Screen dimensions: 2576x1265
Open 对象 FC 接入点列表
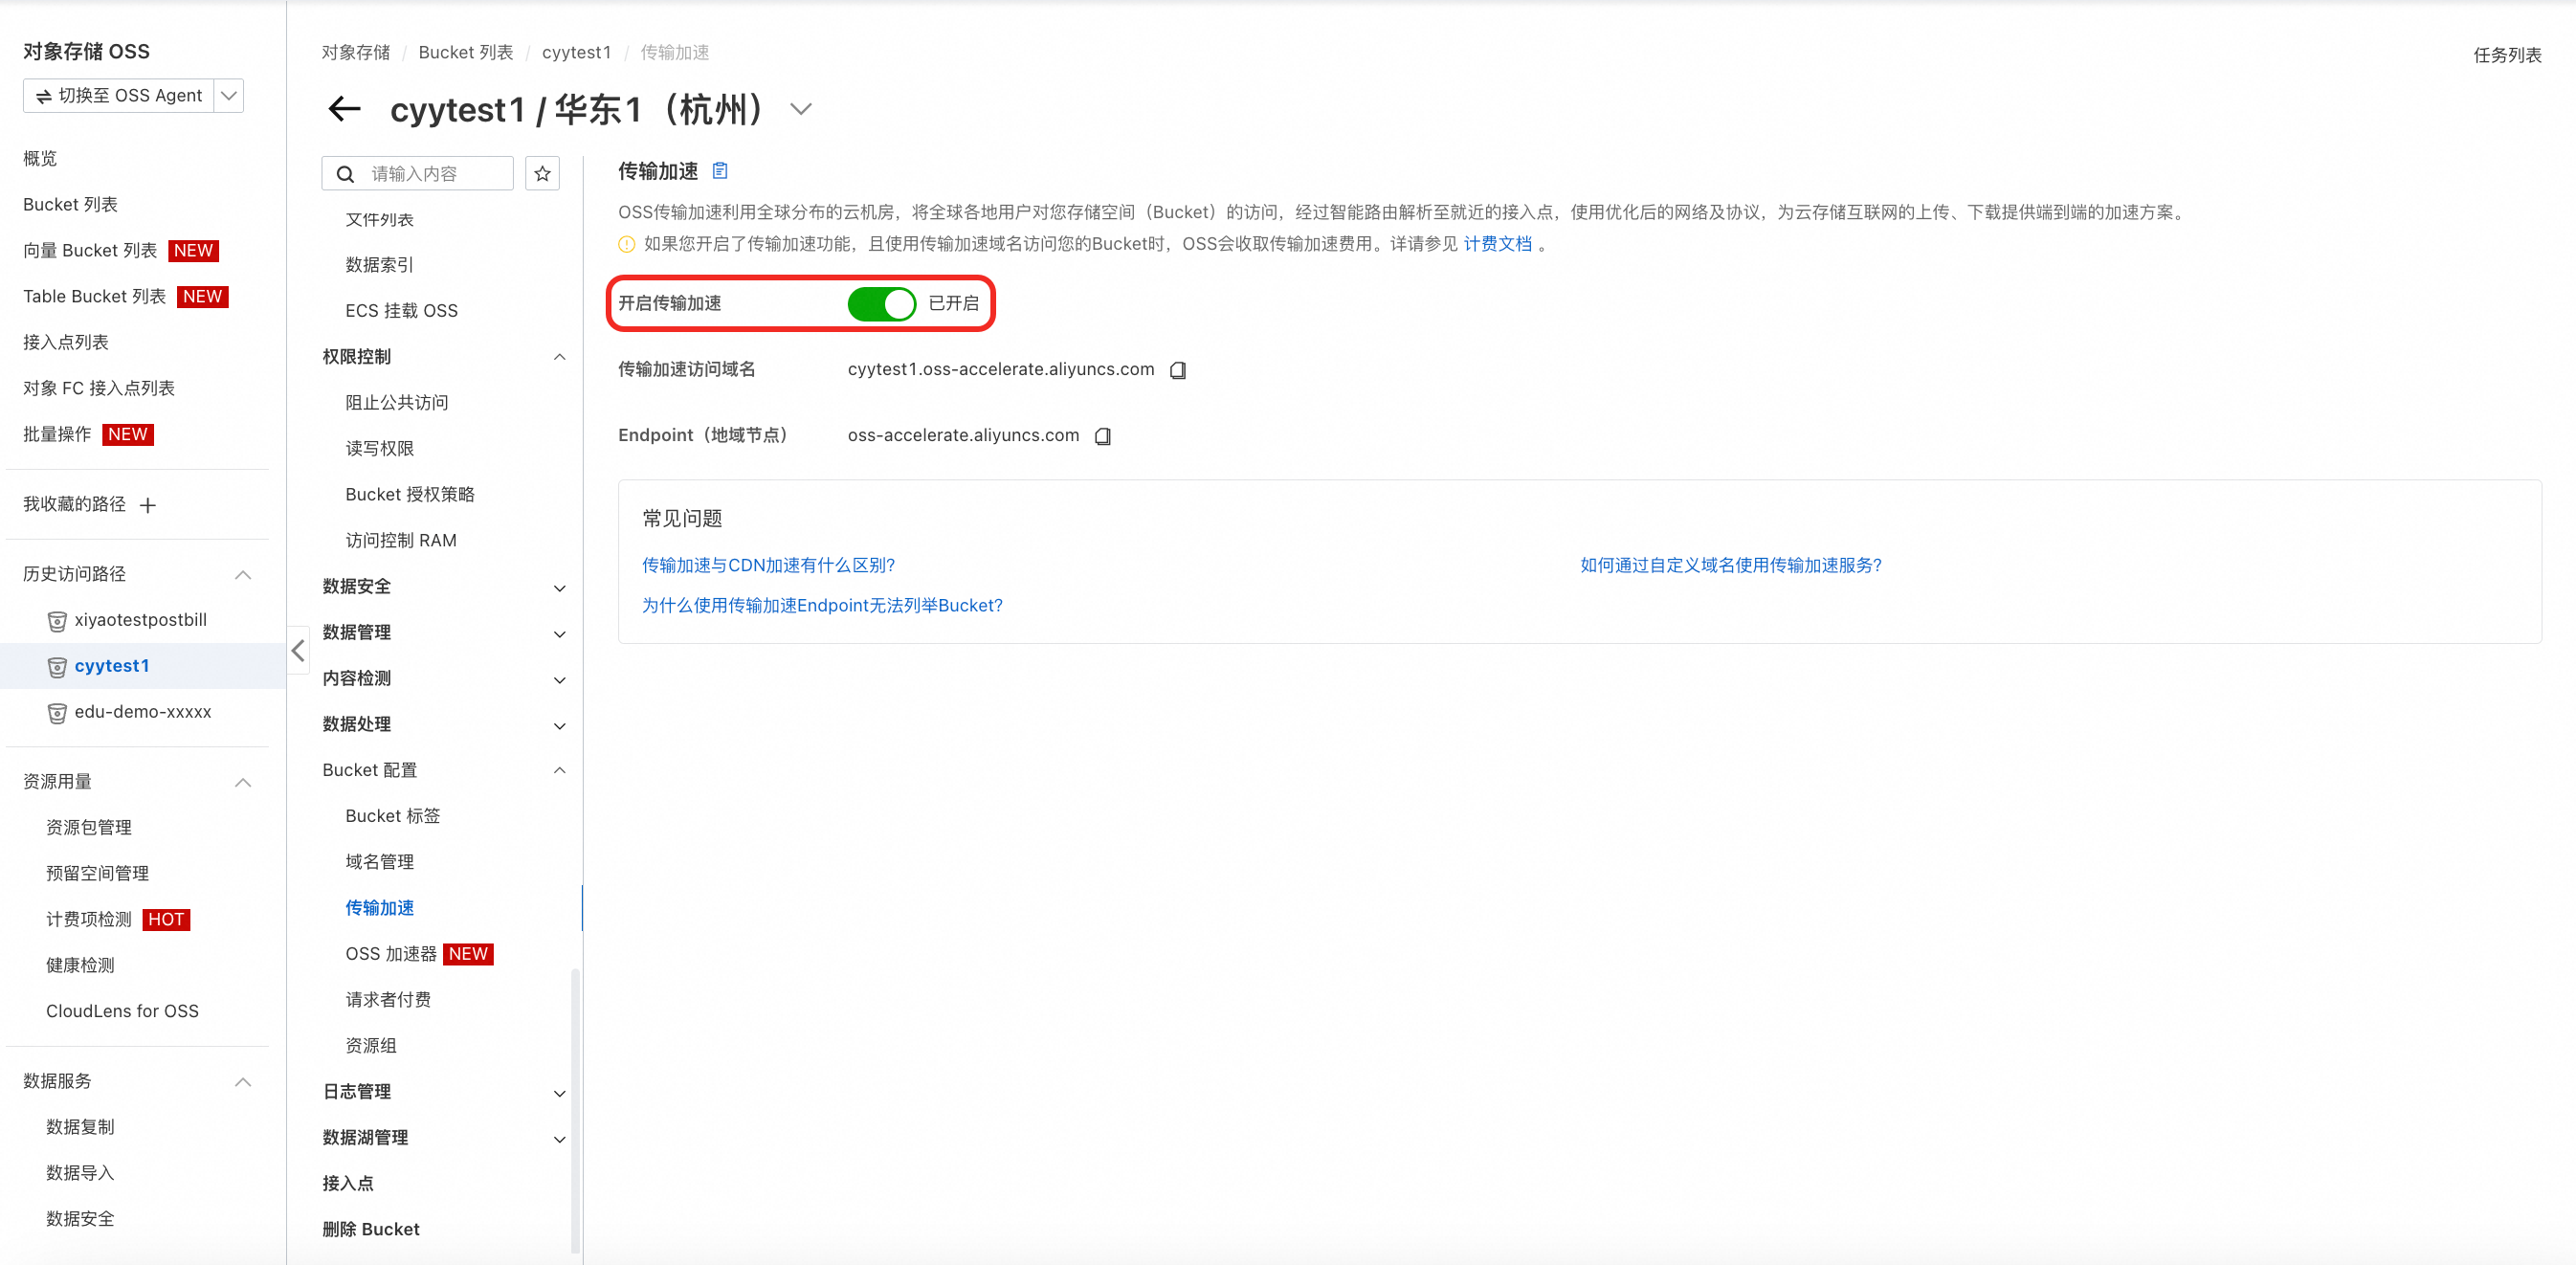coord(99,388)
